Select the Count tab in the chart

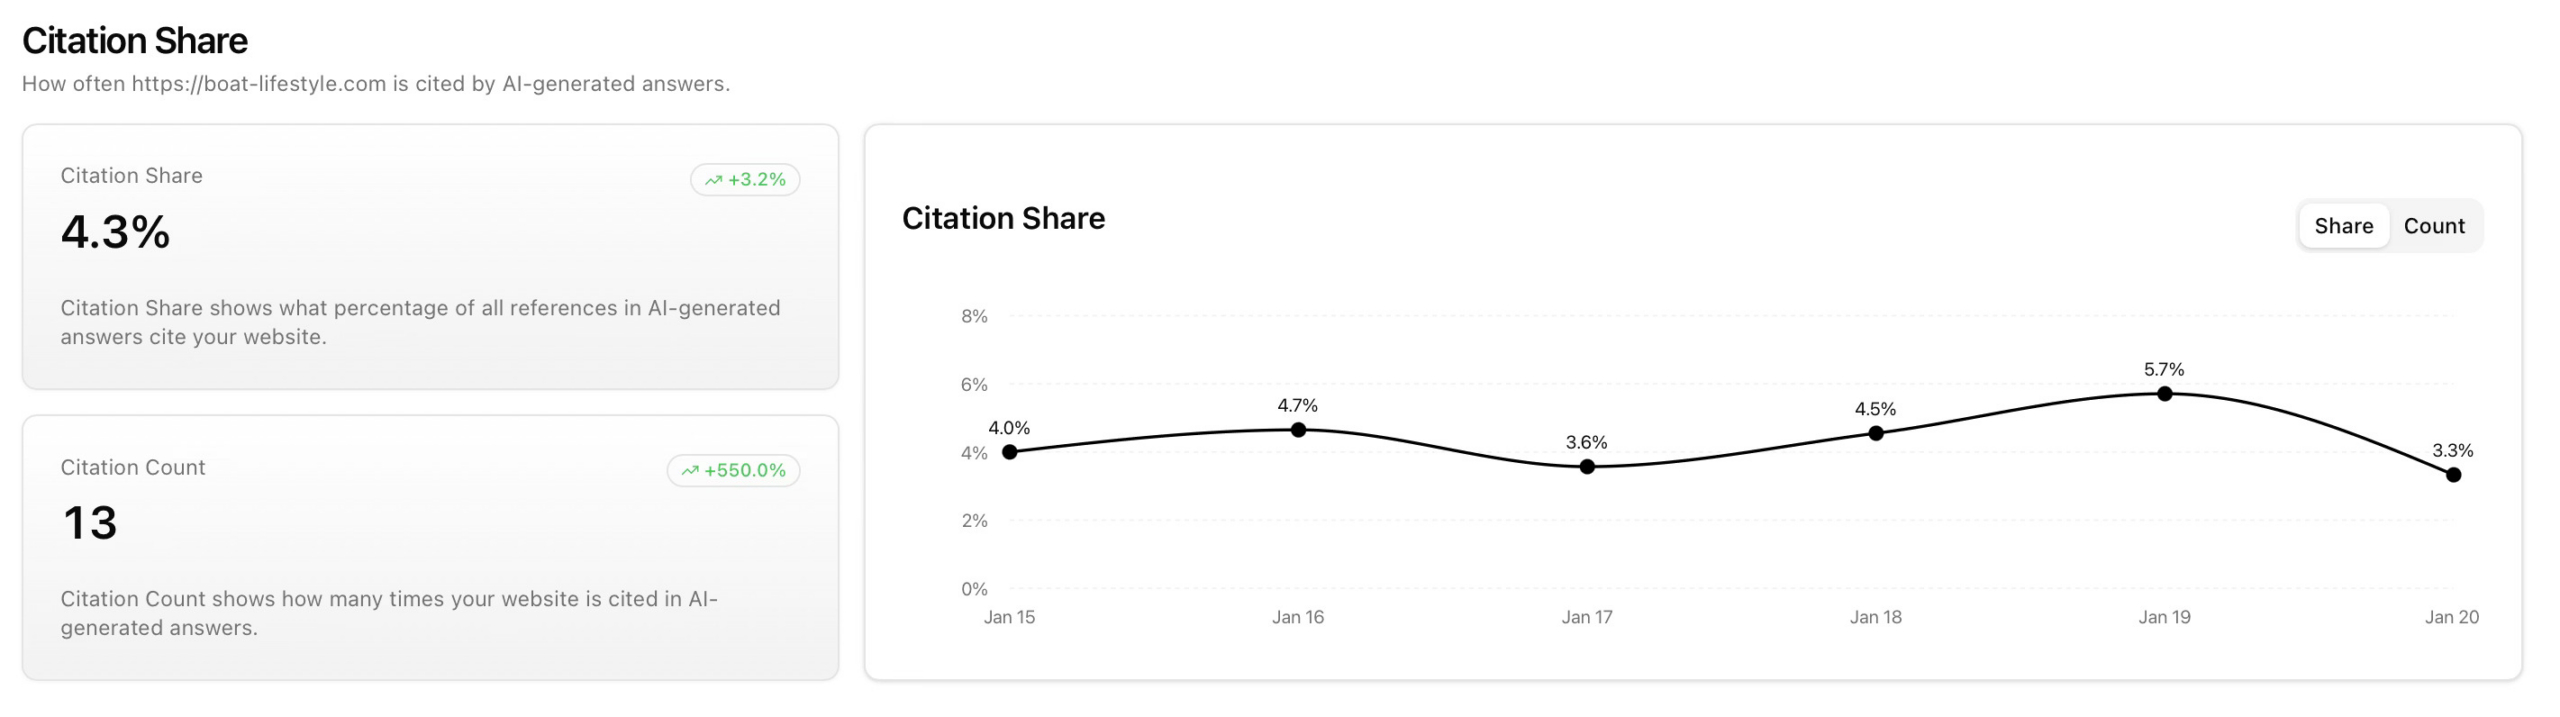tap(2436, 226)
